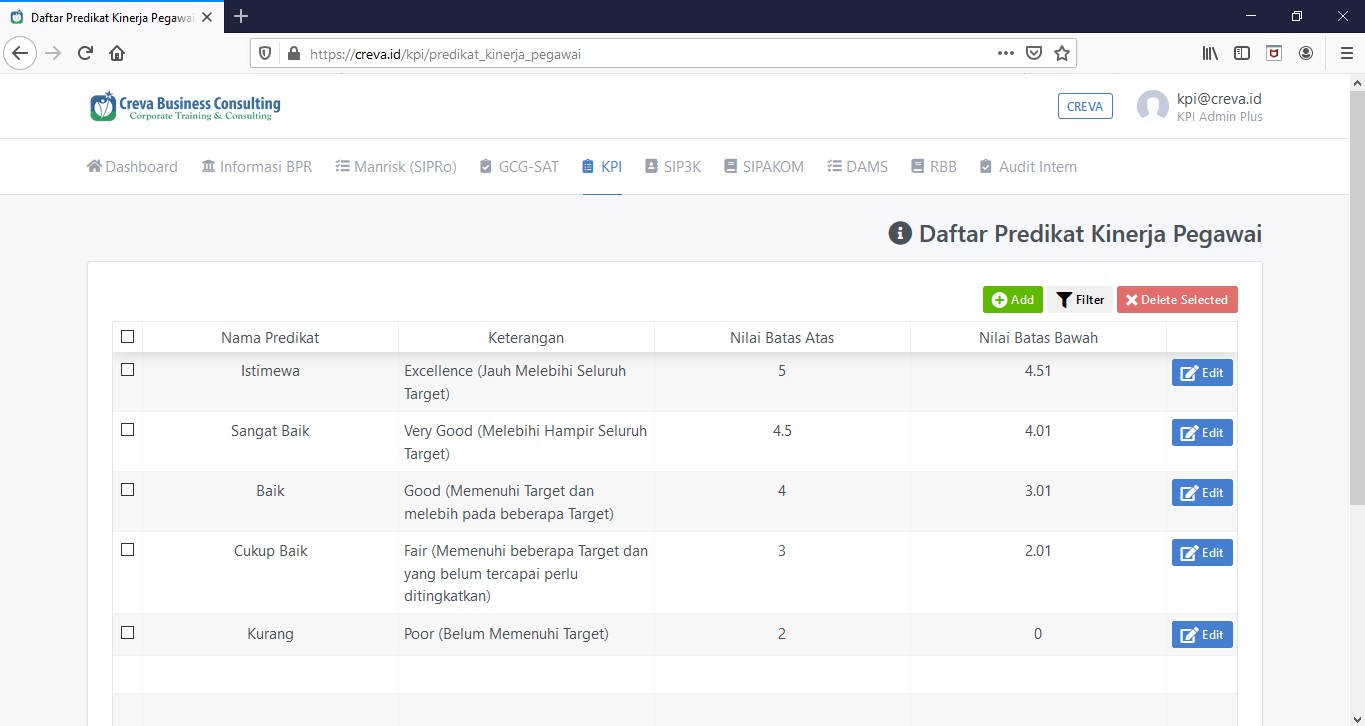The width and height of the screenshot is (1365, 726).
Task: Open the Manrisk (SIPRo) menu
Action: 396,167
